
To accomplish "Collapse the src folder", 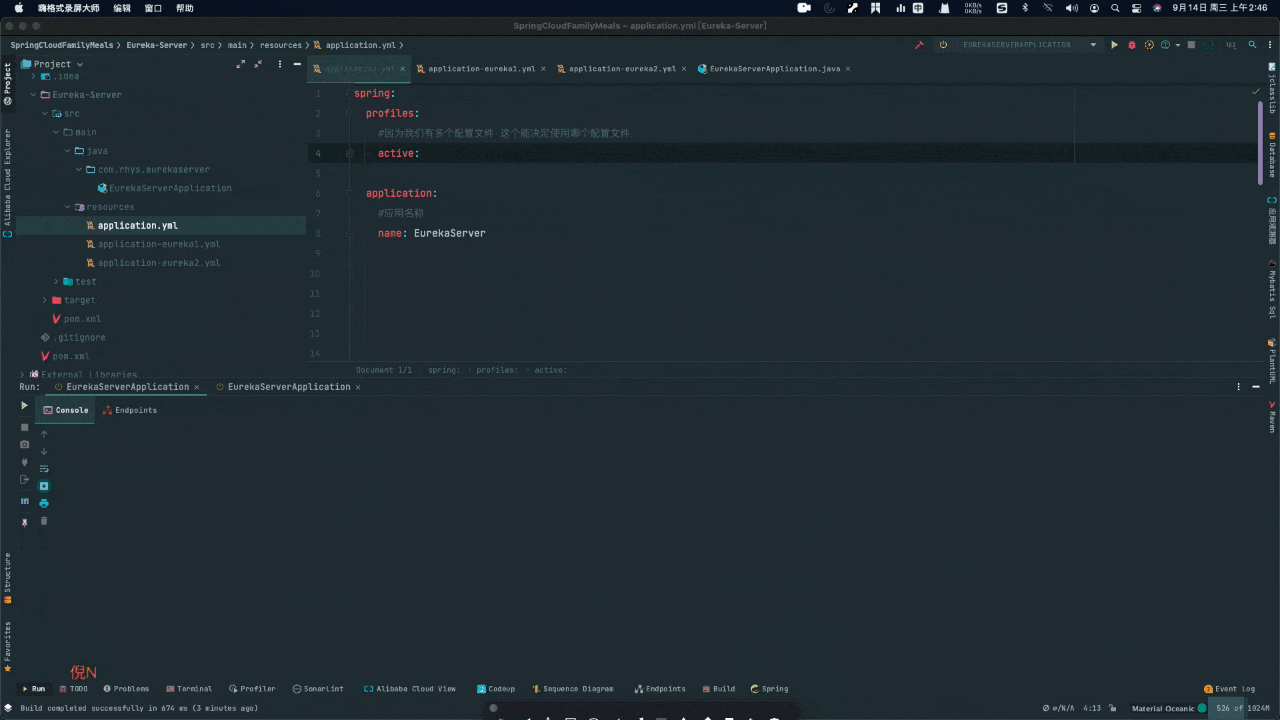I will coord(44,114).
